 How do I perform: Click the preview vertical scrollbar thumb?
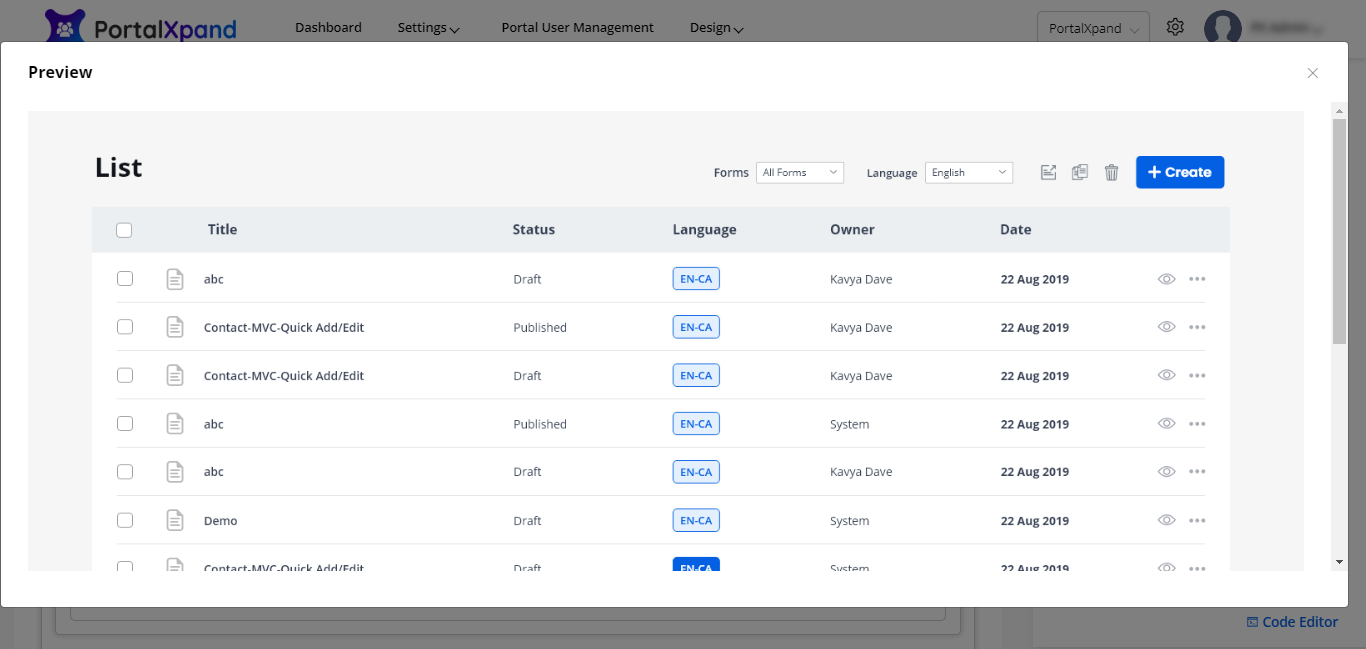click(1339, 230)
